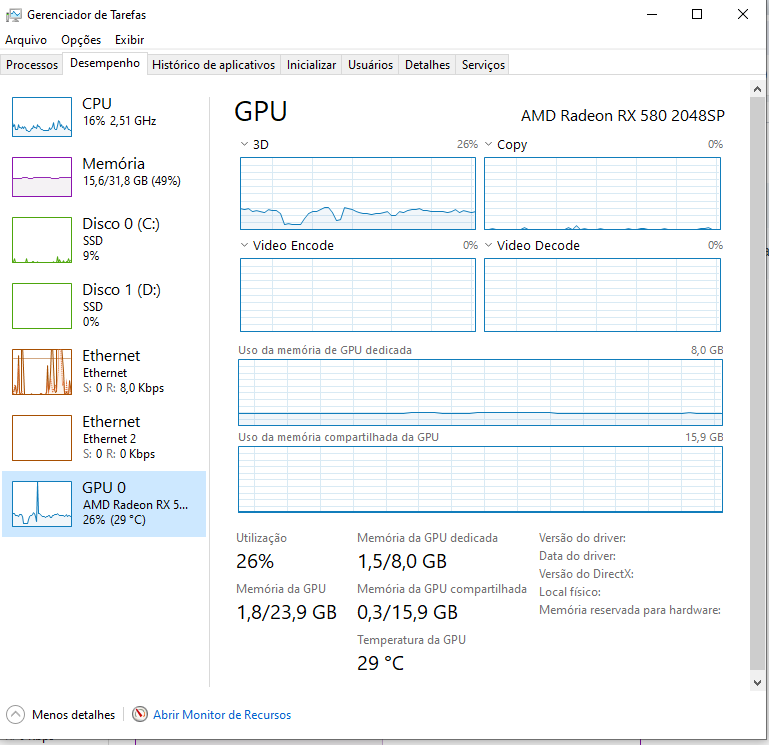Open the Copy engine dropdown chevron
Screen dimensions: 769x745
point(488,144)
